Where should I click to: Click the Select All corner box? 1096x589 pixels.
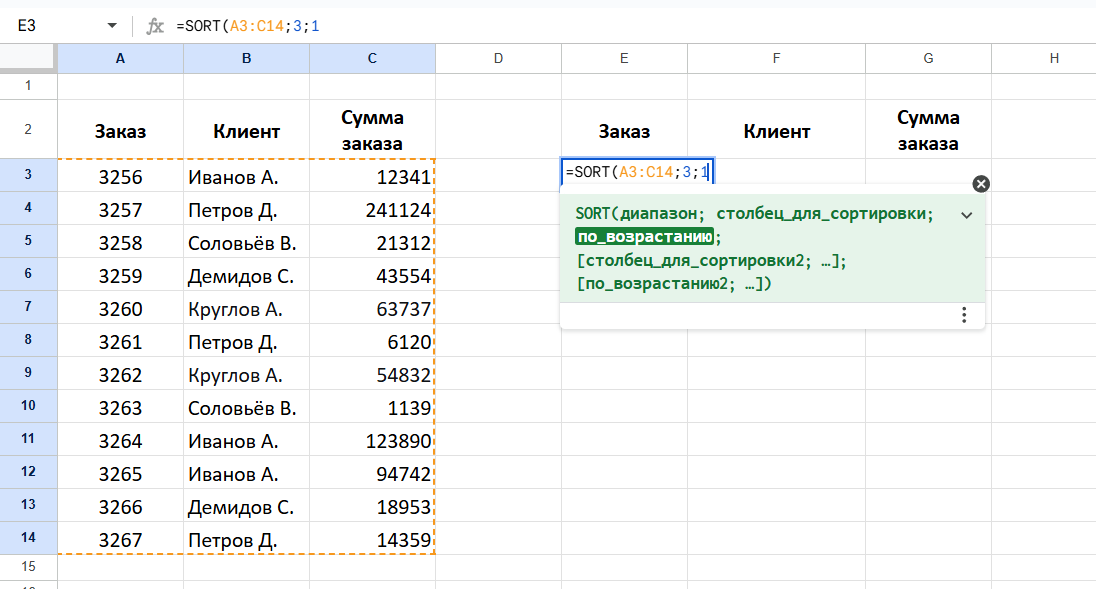pos(28,58)
